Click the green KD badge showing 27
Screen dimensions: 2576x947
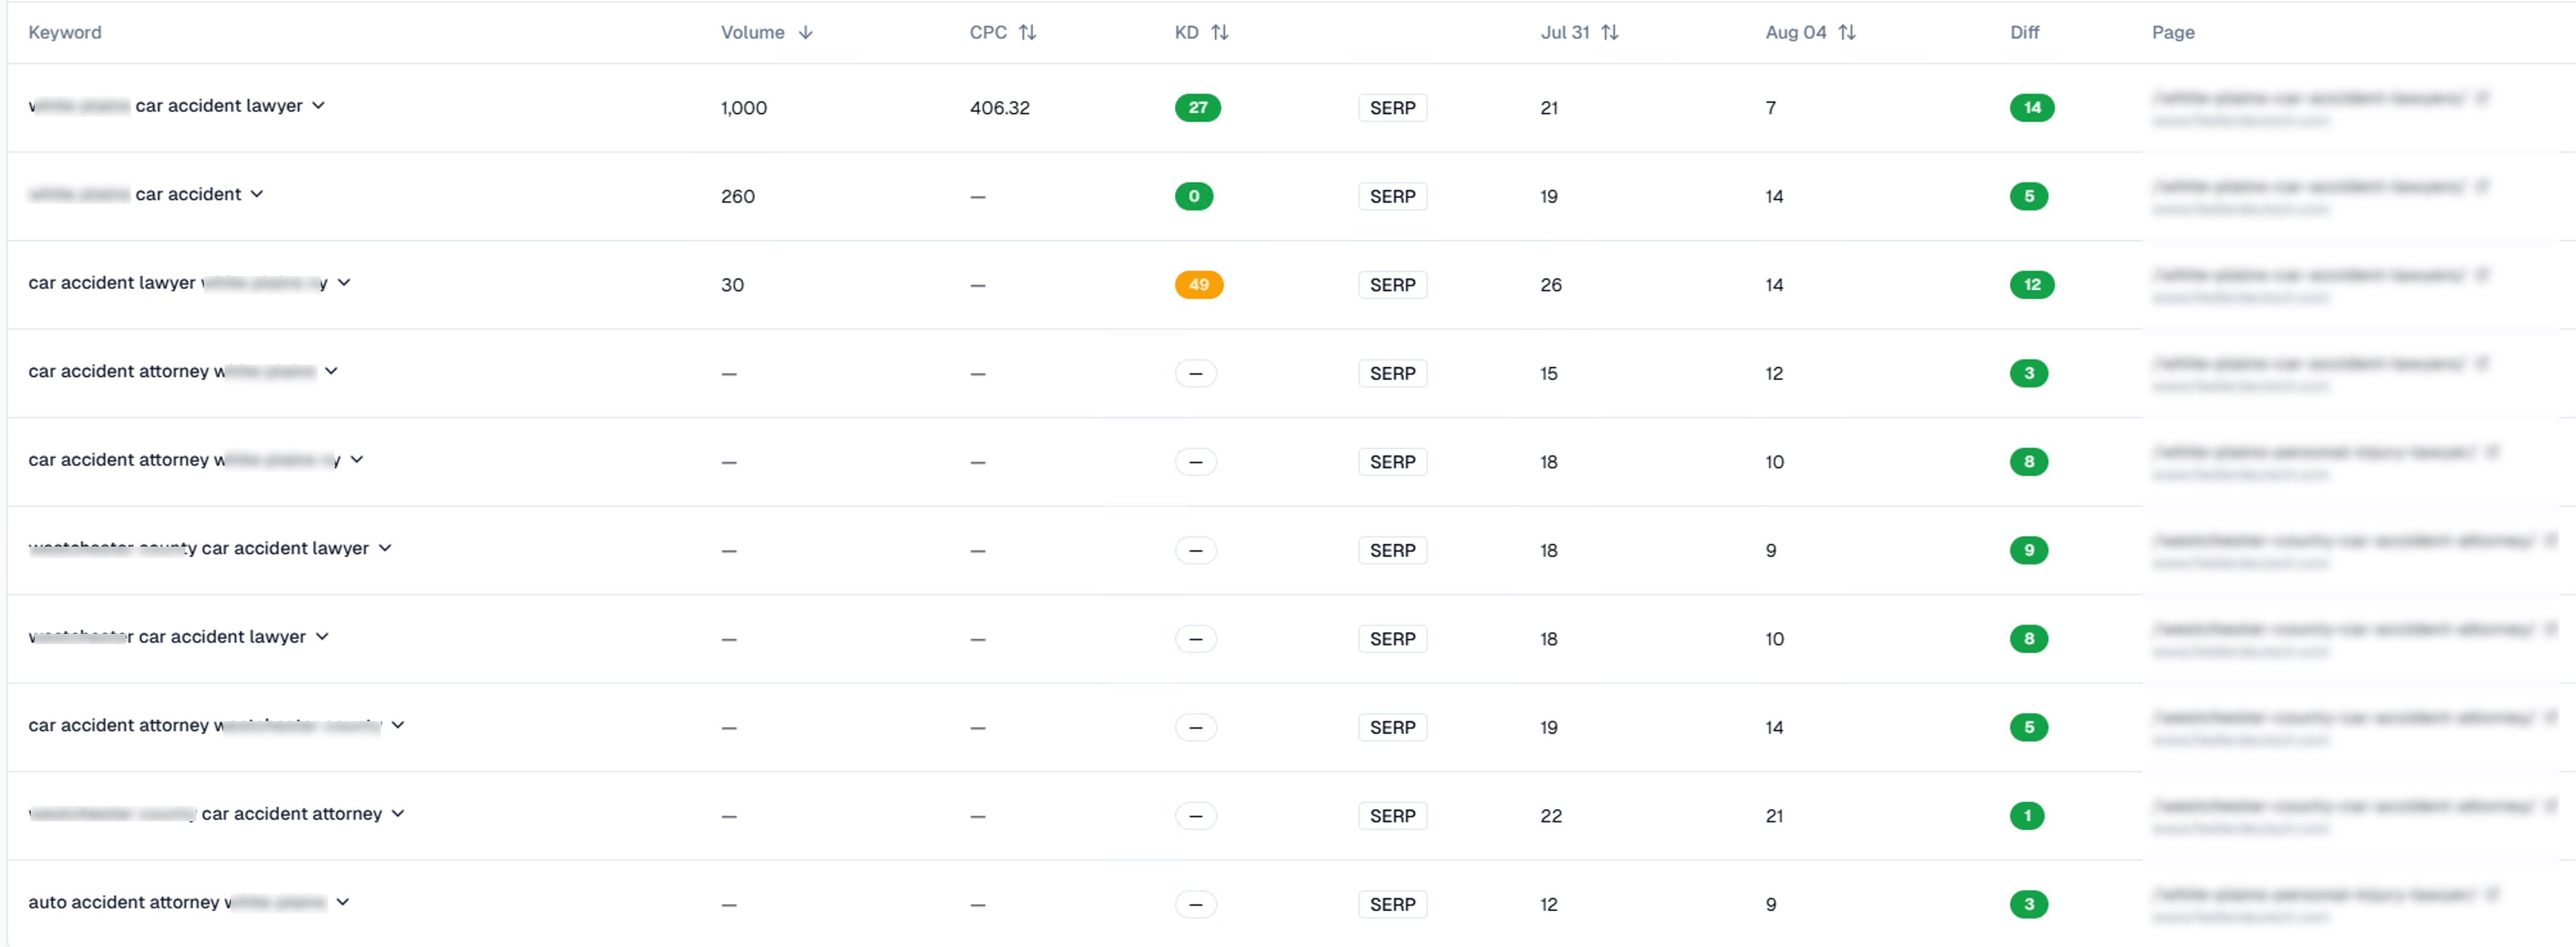point(1198,107)
